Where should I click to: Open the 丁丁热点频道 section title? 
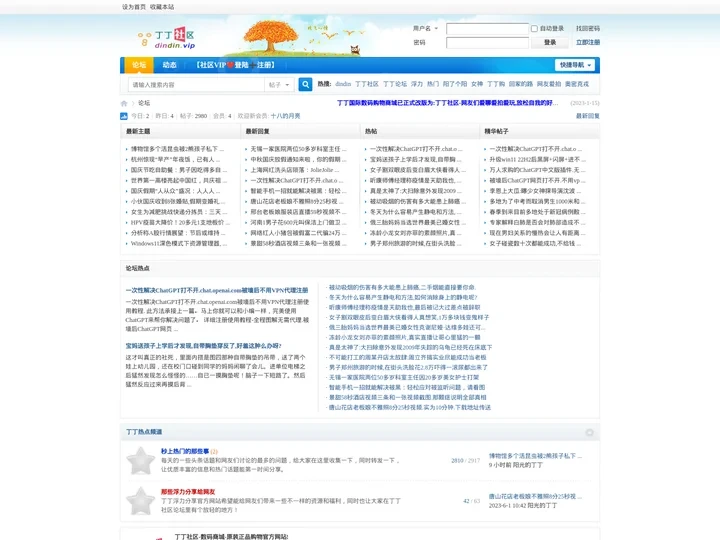[x=144, y=432]
